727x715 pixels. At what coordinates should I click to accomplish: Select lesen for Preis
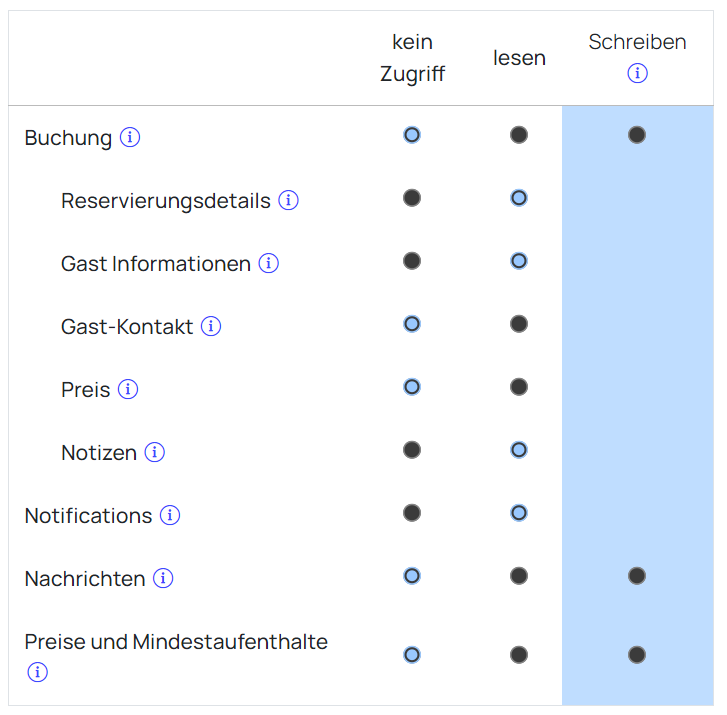click(x=519, y=387)
